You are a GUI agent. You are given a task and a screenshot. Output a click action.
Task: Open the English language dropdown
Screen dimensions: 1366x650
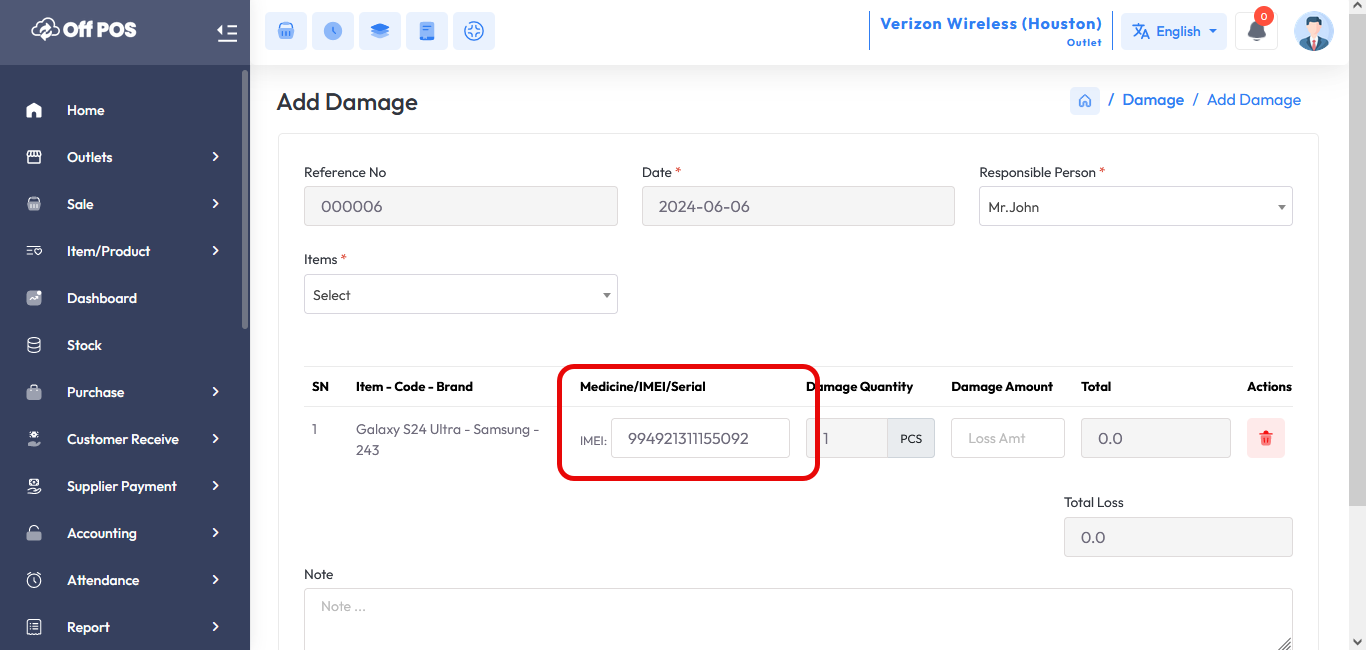coord(1174,31)
